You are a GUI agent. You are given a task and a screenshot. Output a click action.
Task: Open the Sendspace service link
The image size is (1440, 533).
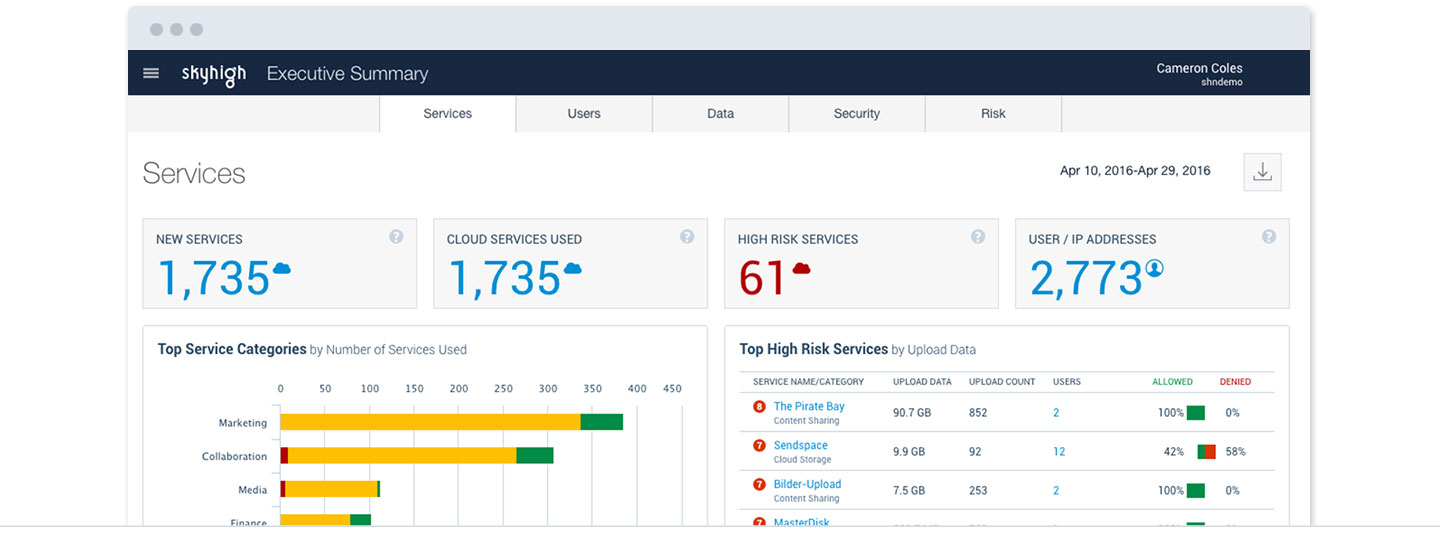(x=801, y=445)
